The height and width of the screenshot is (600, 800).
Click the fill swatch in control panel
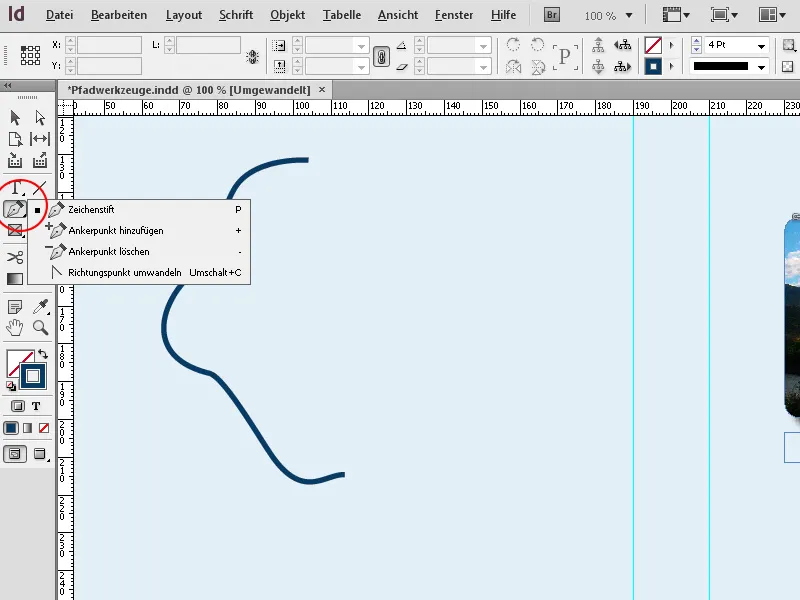653,45
